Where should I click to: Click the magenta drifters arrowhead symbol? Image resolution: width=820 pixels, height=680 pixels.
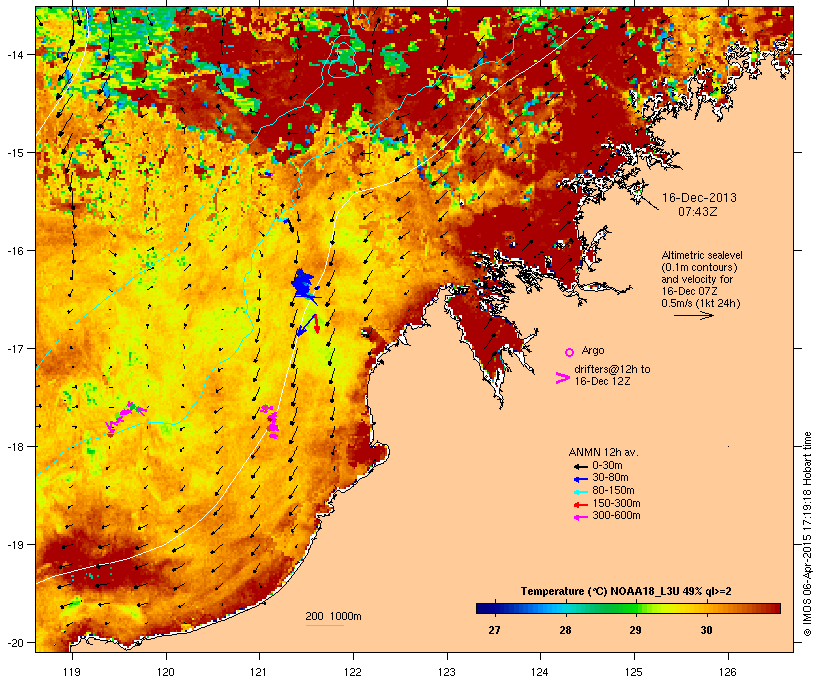pos(563,378)
